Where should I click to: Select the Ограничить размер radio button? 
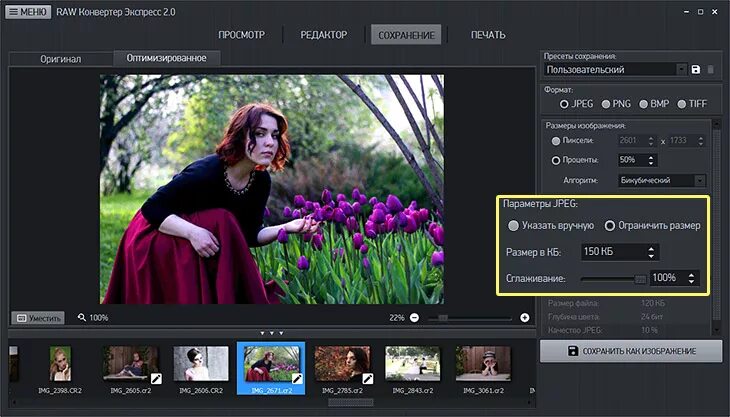click(652, 226)
